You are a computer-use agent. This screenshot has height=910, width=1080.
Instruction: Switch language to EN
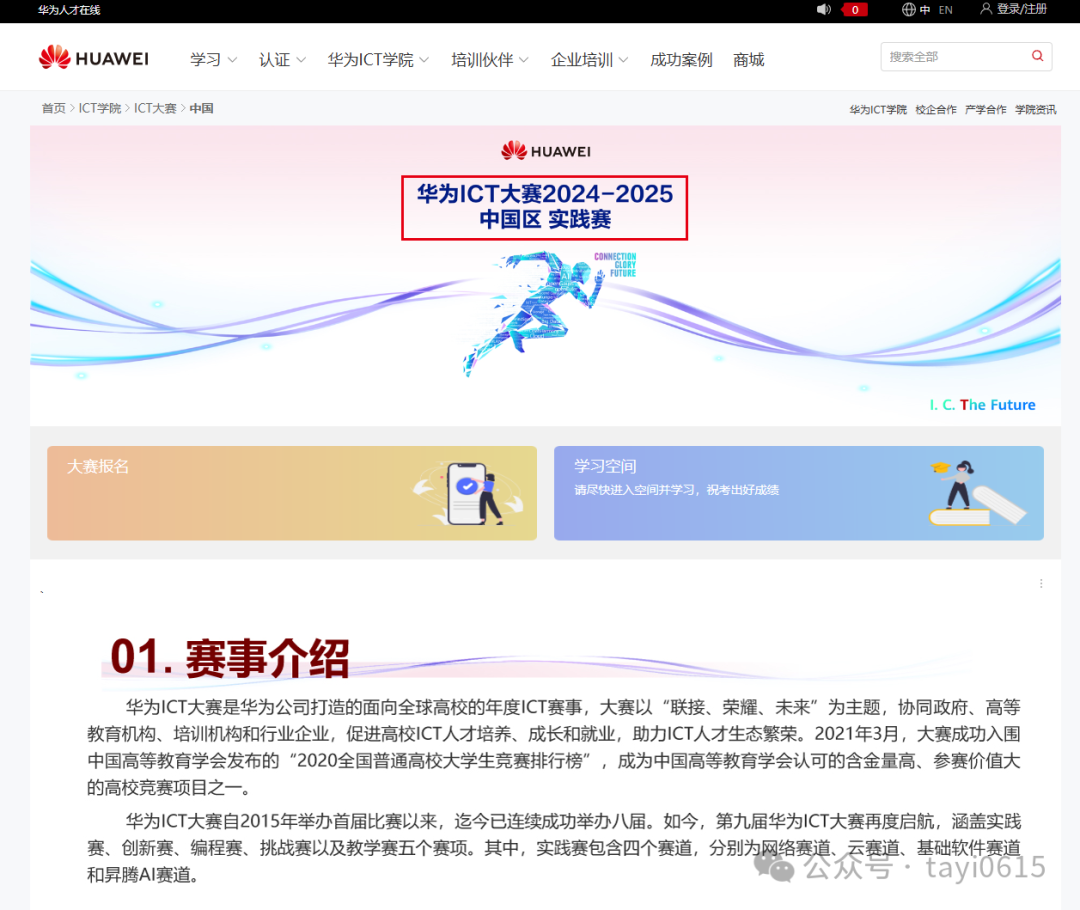click(x=945, y=10)
